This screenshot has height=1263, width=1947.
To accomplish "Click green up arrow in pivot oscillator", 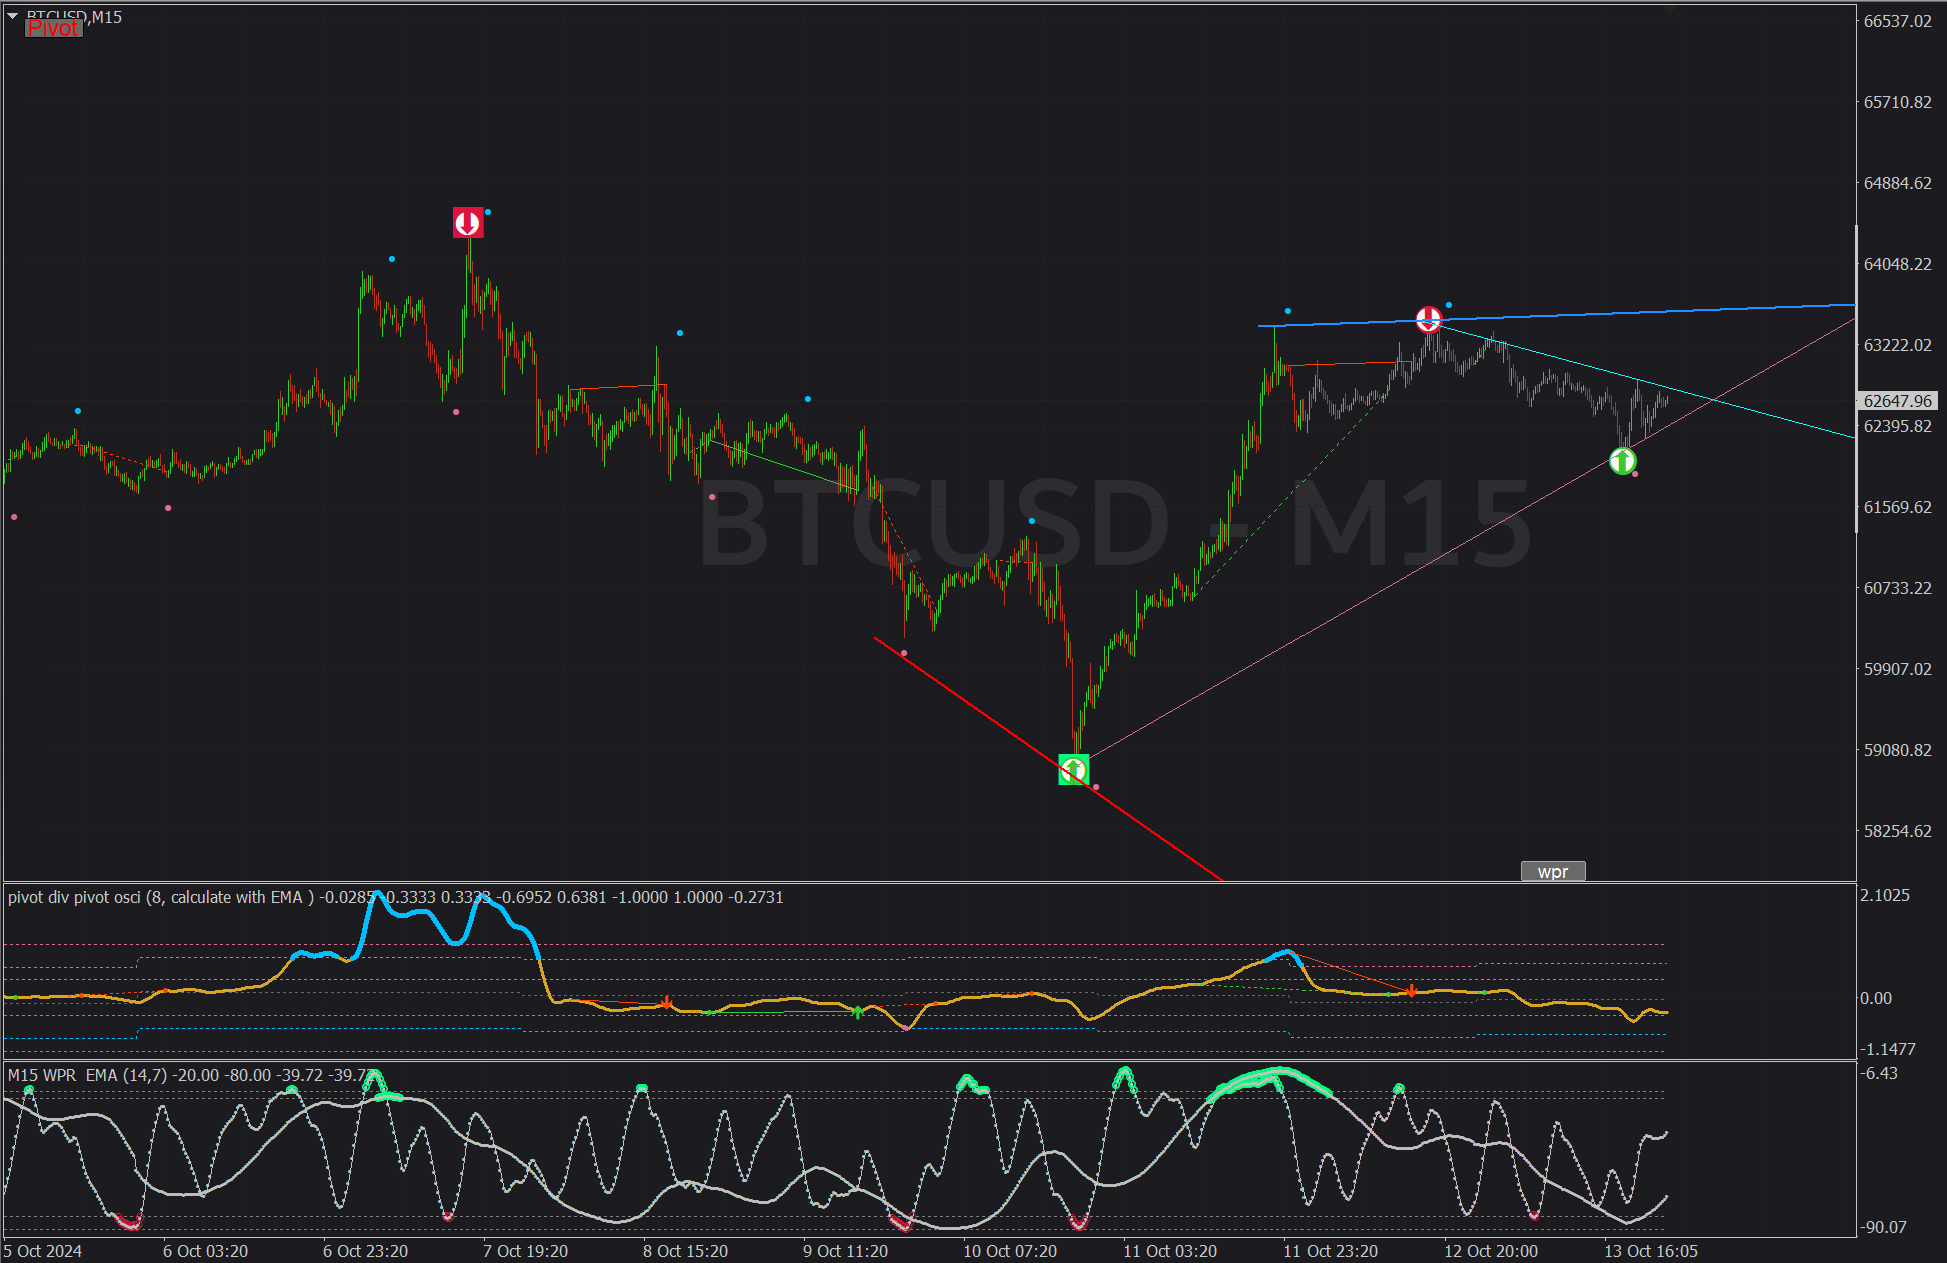I will point(857,1012).
